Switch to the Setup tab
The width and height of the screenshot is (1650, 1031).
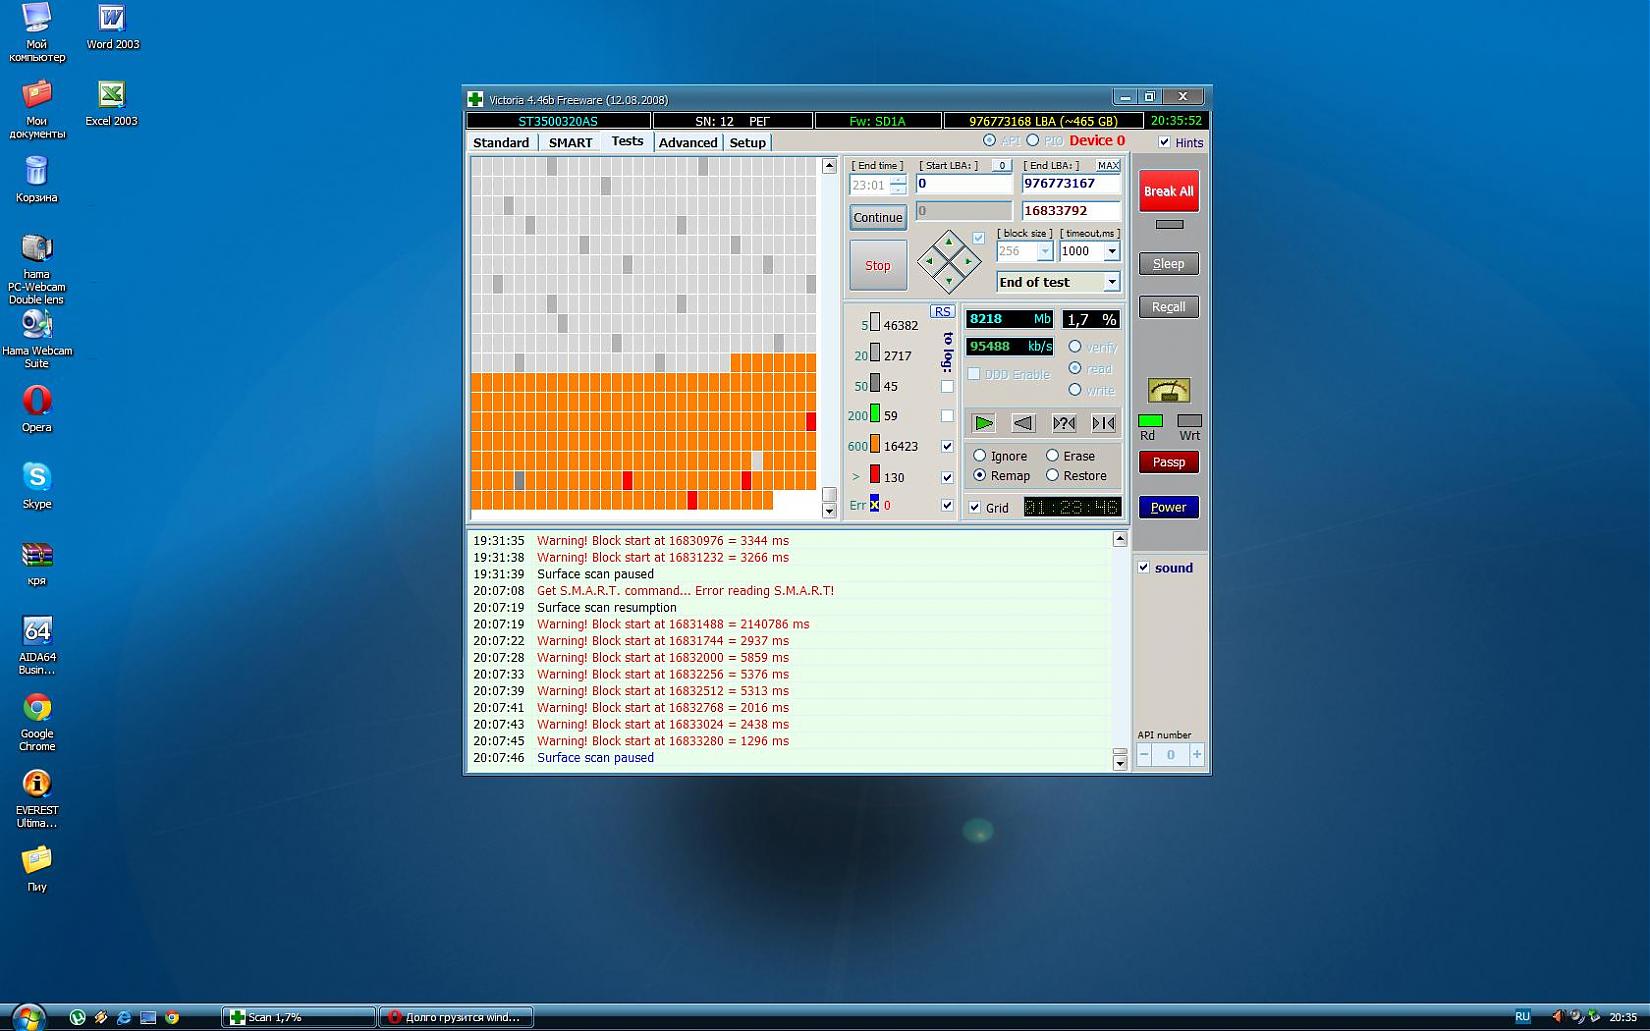747,142
